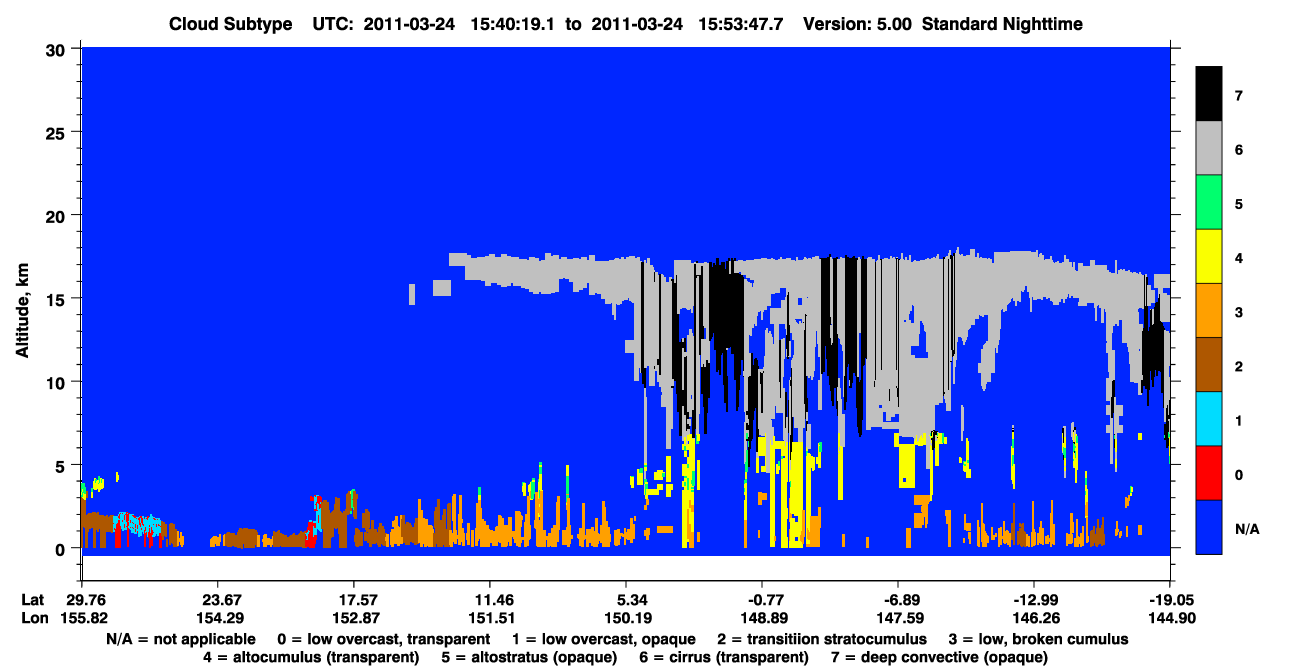Click the colorbar label 'N/A'
The image size is (1300, 667).
click(x=1246, y=528)
